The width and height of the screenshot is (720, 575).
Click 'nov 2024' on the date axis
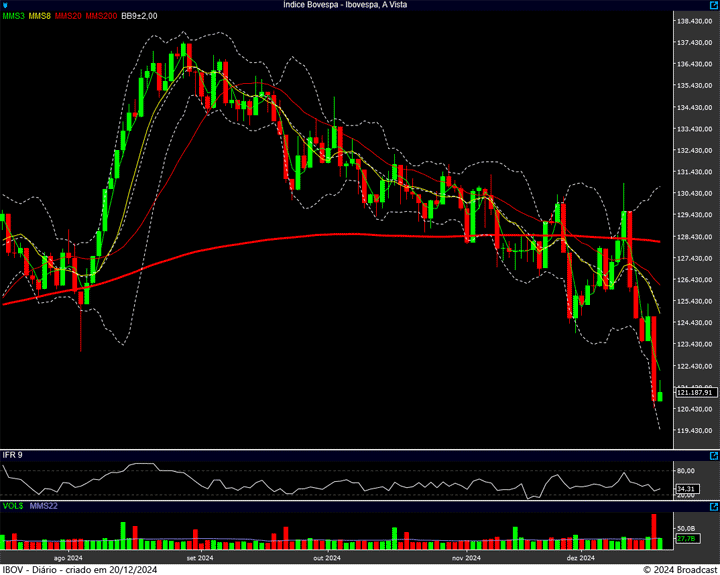466,557
